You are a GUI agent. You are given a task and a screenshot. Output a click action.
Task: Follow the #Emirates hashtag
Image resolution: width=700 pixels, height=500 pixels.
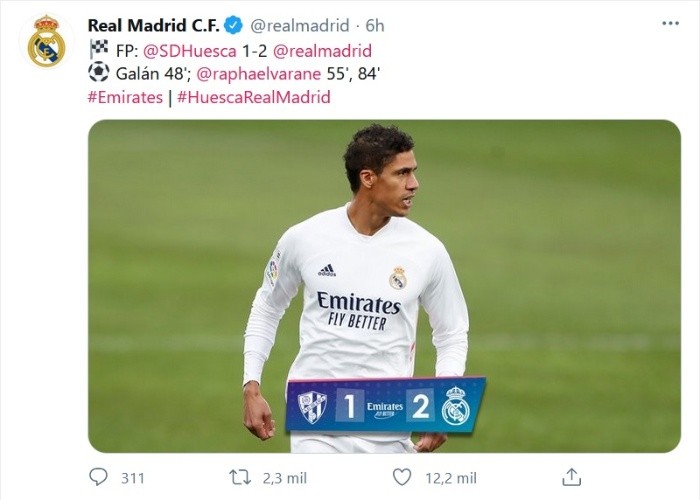125,97
